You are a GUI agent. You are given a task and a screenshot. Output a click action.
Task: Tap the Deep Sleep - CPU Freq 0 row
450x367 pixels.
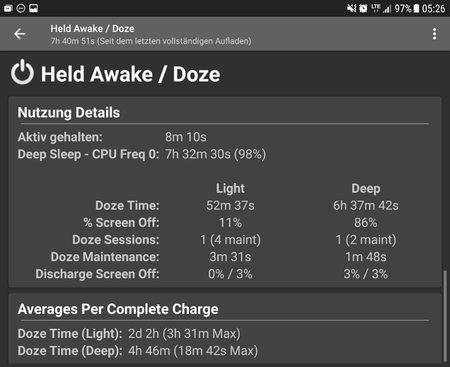(x=142, y=154)
